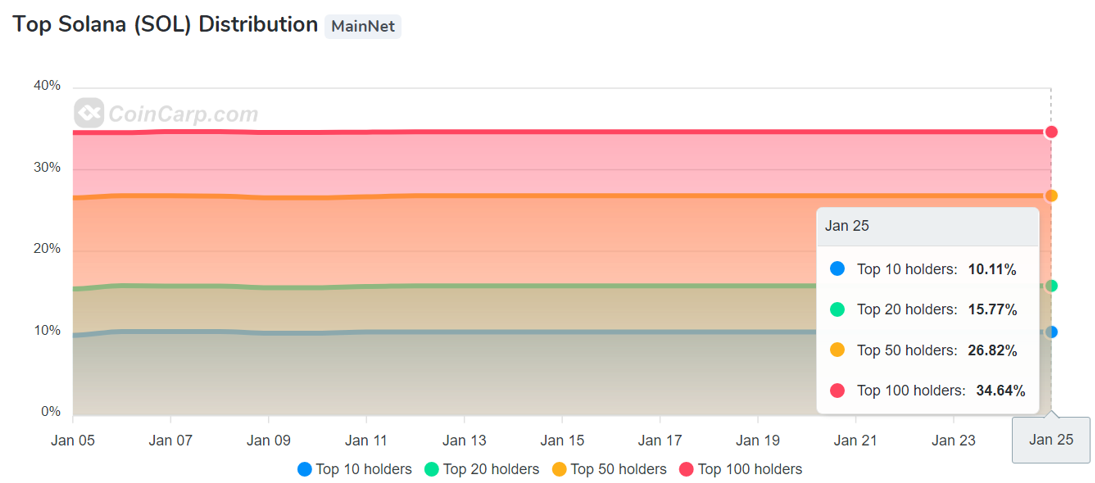This screenshot has height=483, width=1095.
Task: Click the Jan 25 tooltip header
Action: click(x=927, y=226)
